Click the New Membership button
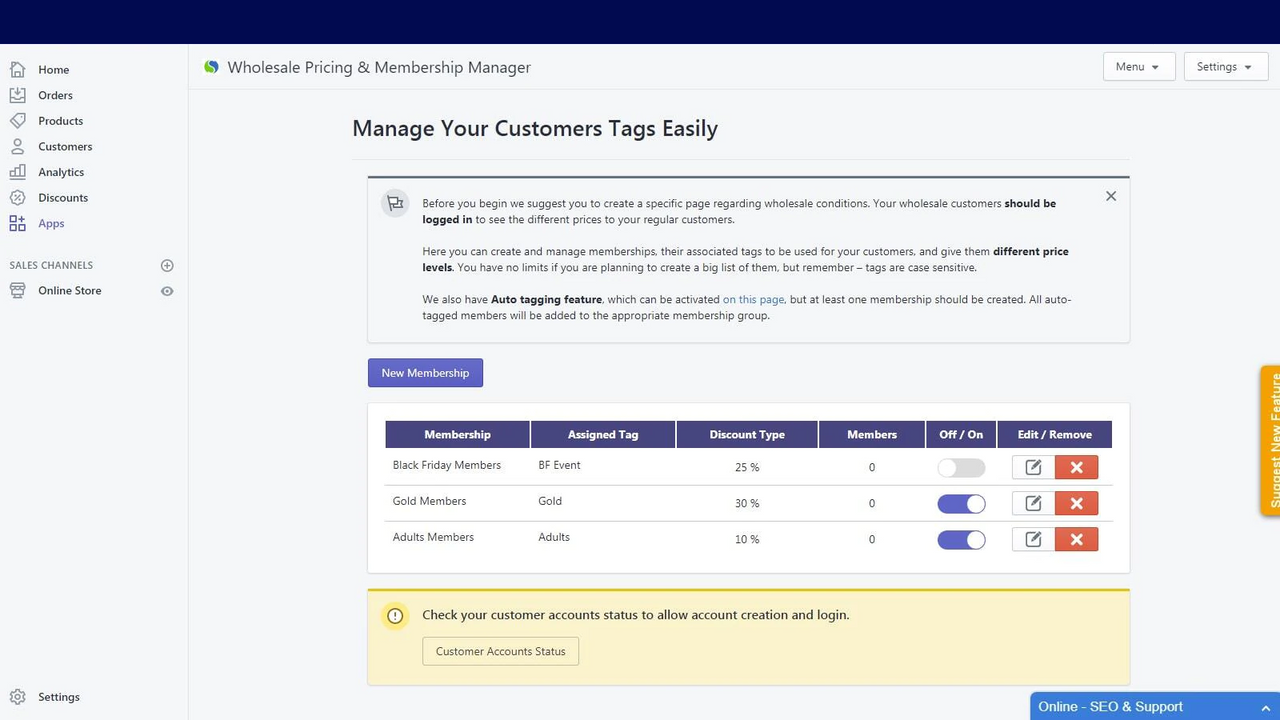The width and height of the screenshot is (1280, 720). (425, 372)
